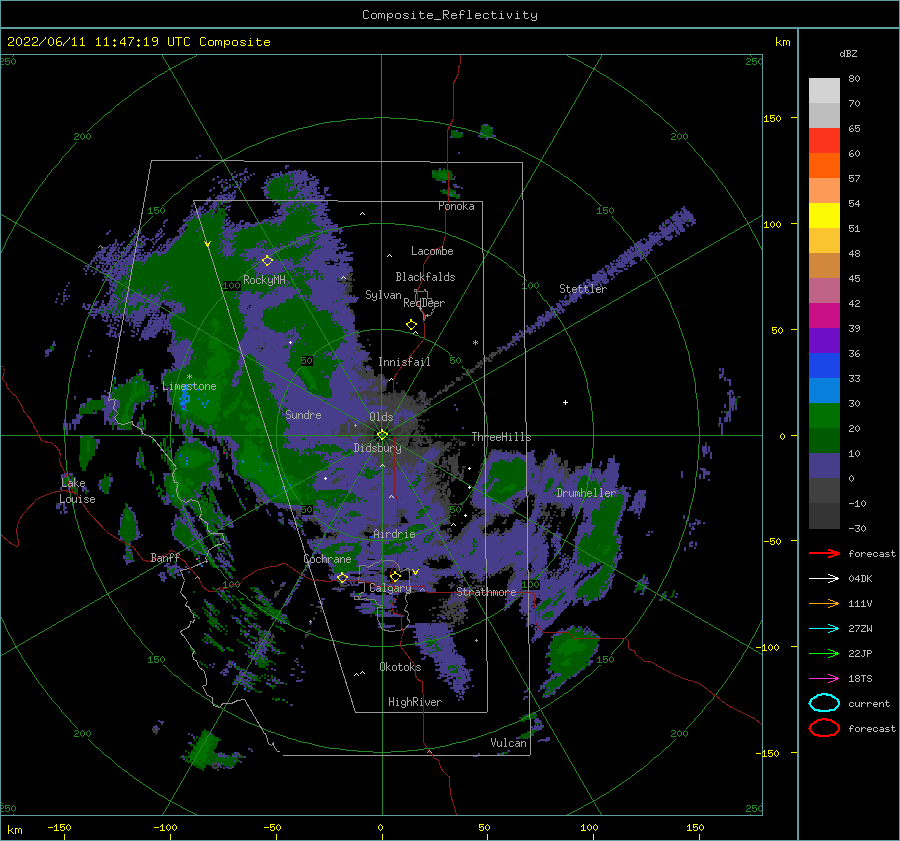The height and width of the screenshot is (841, 900).
Task: Click the Composite_Reflectivity title
Action: pos(450,15)
